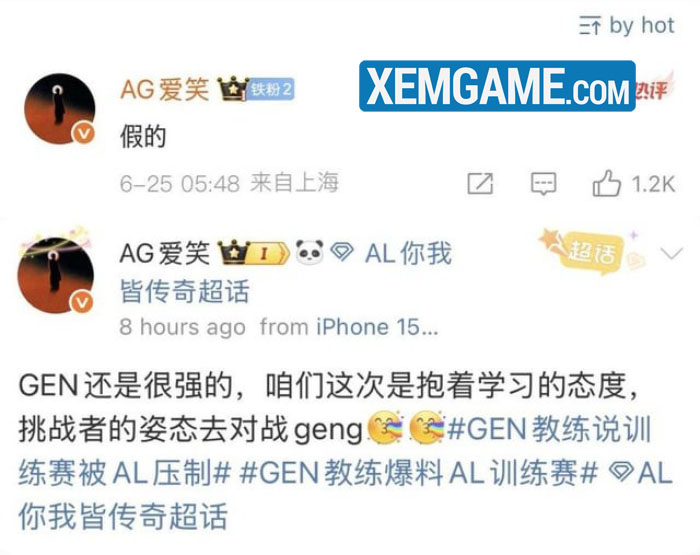This screenshot has width=700, height=555.
Task: Open hashtag #GEN教练说训练赛被AL压制#
Action: 334,451
